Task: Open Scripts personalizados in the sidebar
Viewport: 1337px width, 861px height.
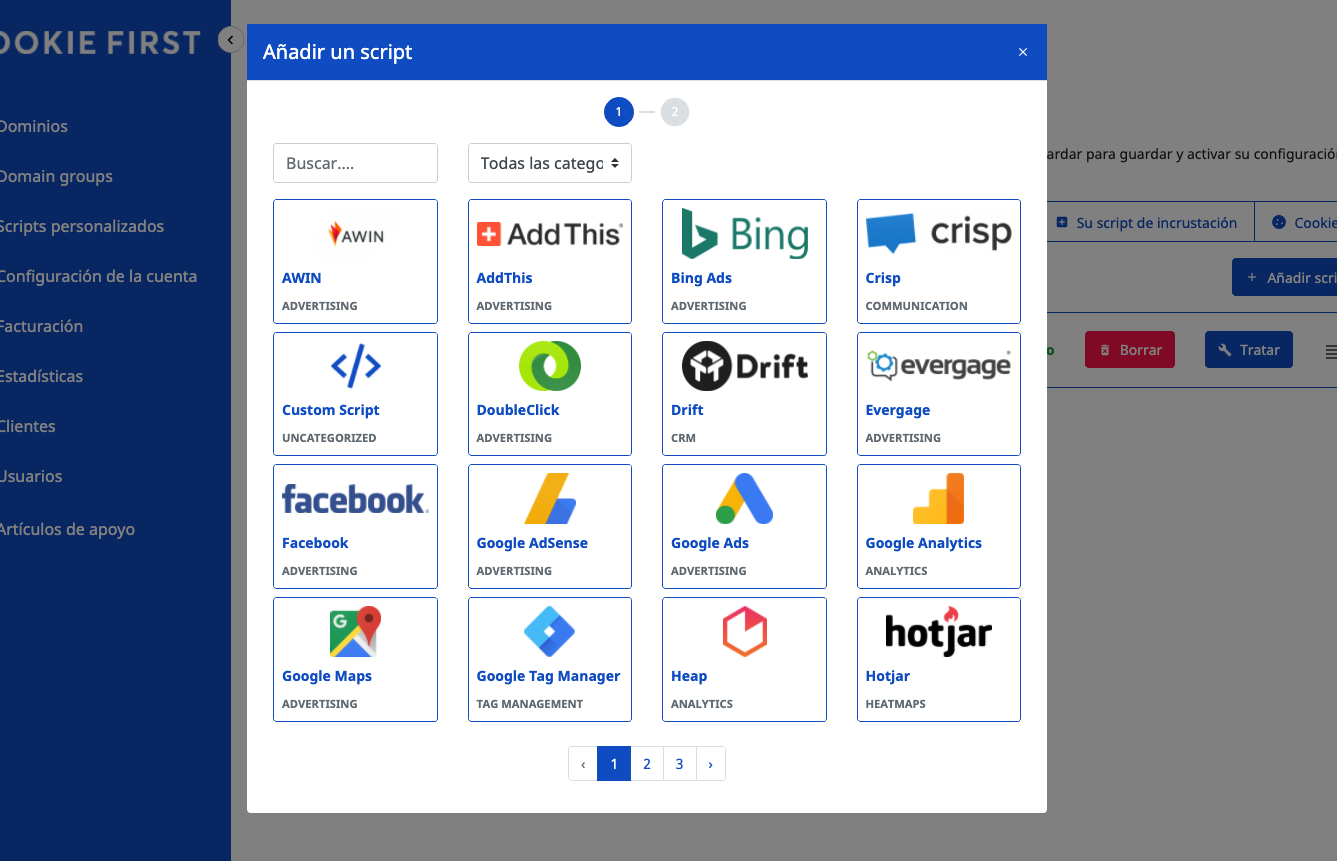Action: pyautogui.click(x=81, y=226)
